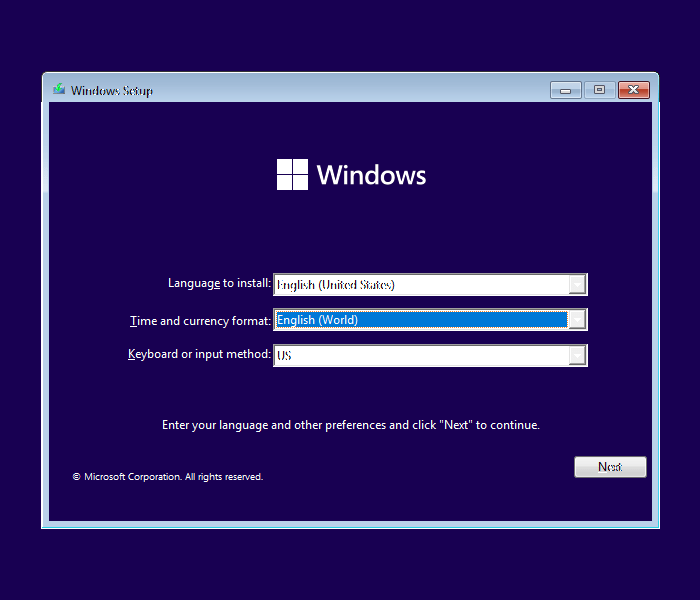Viewport: 700px width, 600px height.
Task: Click the "Time and currency format" label
Action: point(200,321)
